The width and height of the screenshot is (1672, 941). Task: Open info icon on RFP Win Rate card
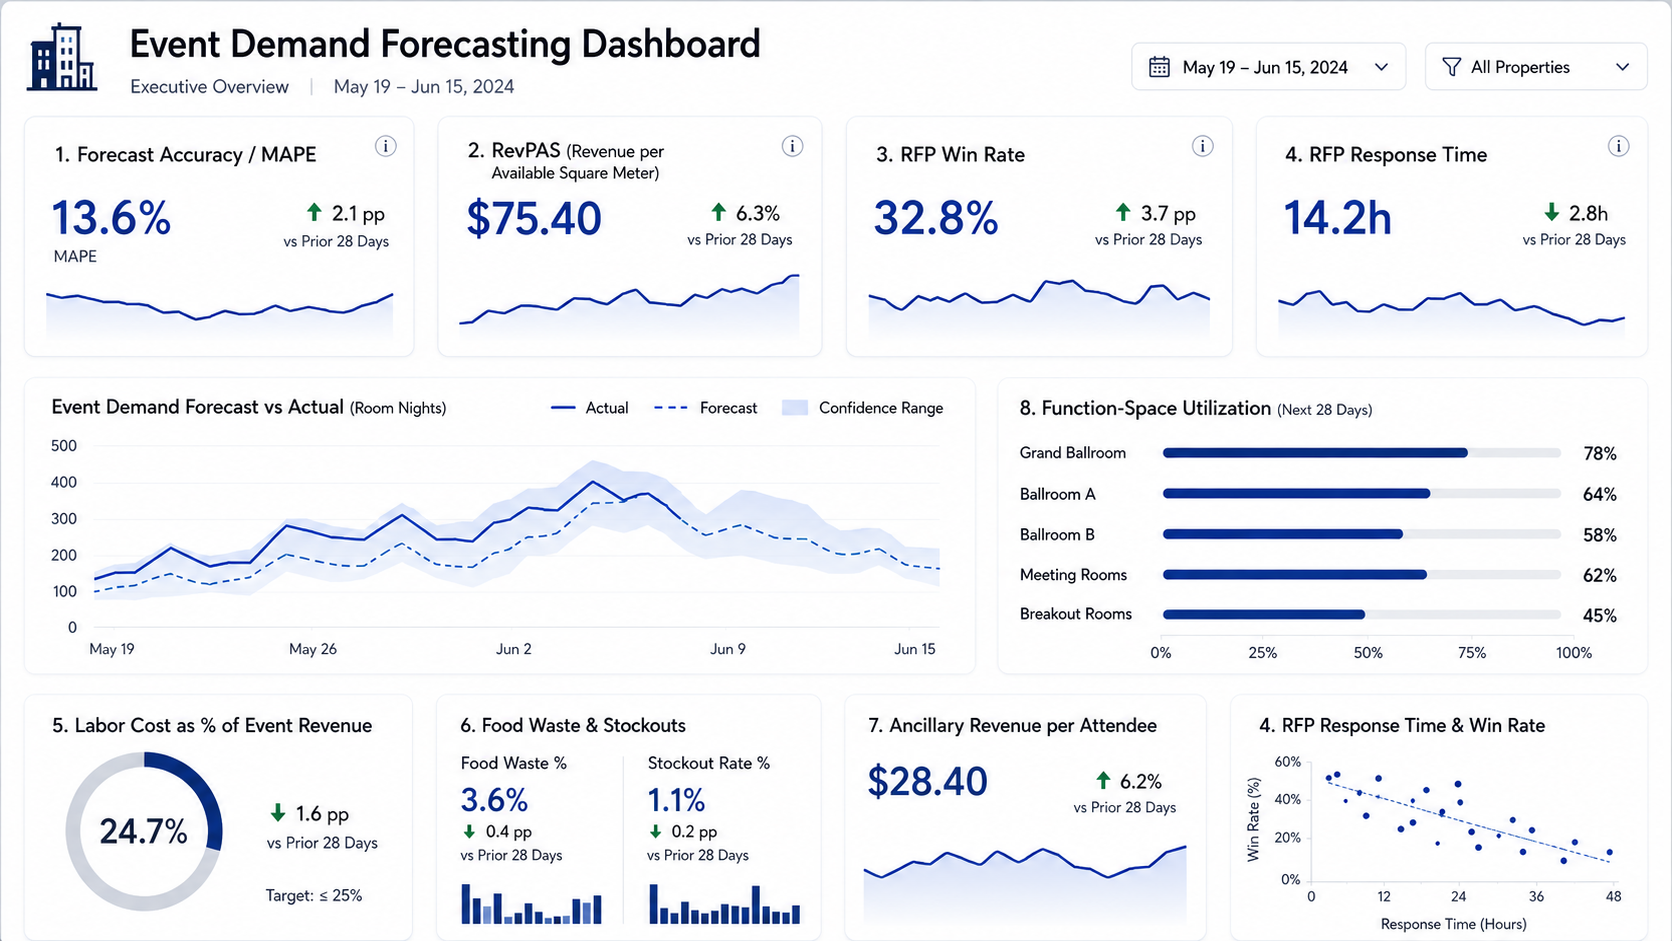1202,146
